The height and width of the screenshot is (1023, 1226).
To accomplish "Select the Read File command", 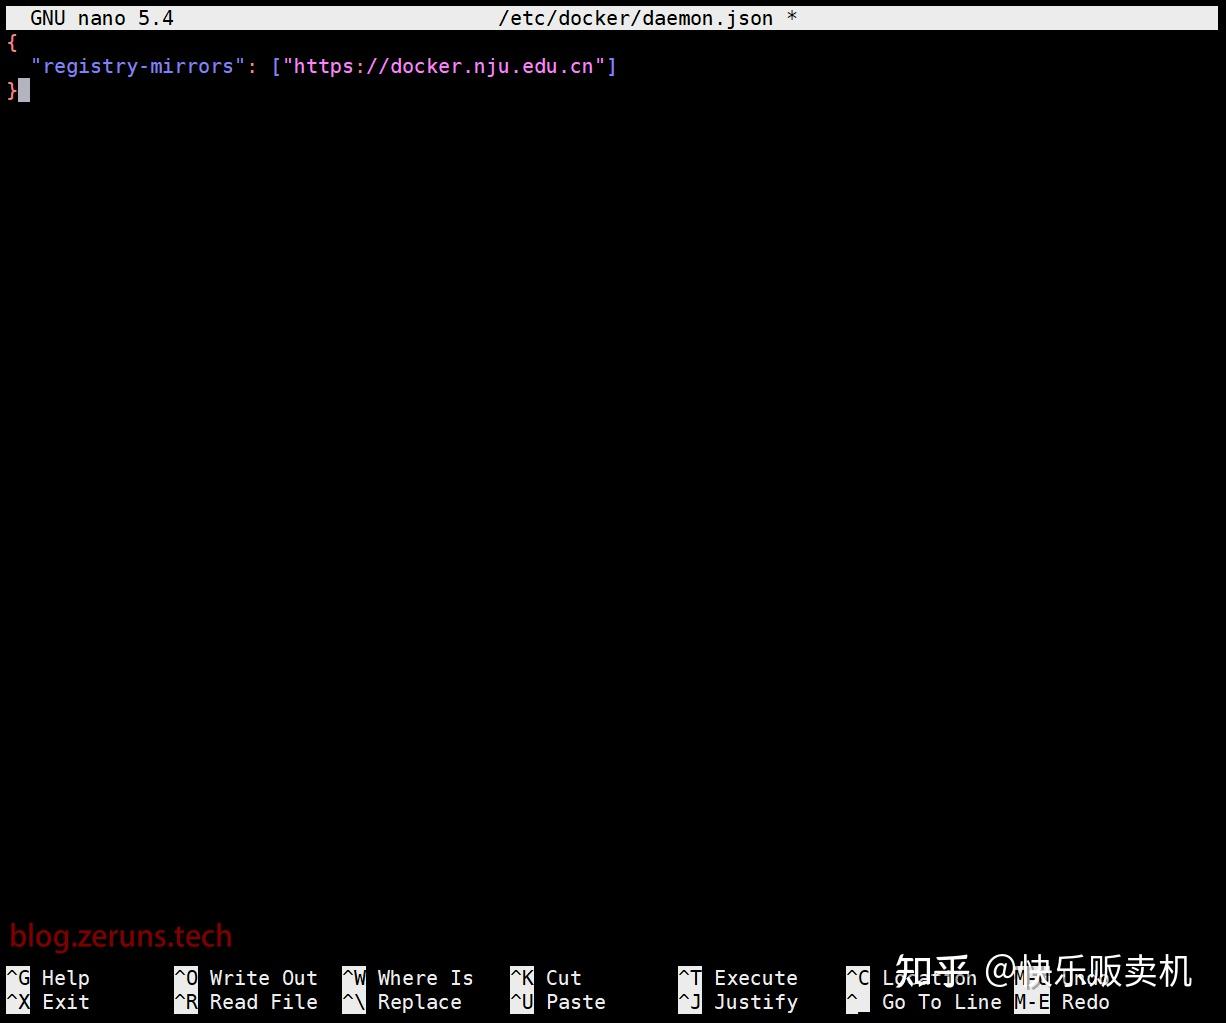I will click(x=262, y=1001).
